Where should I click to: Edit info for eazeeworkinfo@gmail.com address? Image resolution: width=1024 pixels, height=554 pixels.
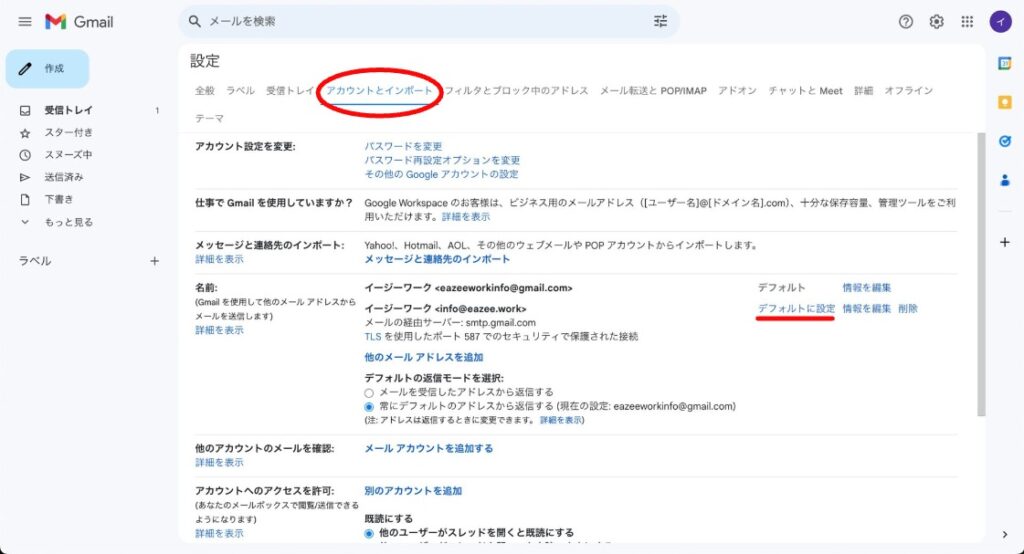867,287
